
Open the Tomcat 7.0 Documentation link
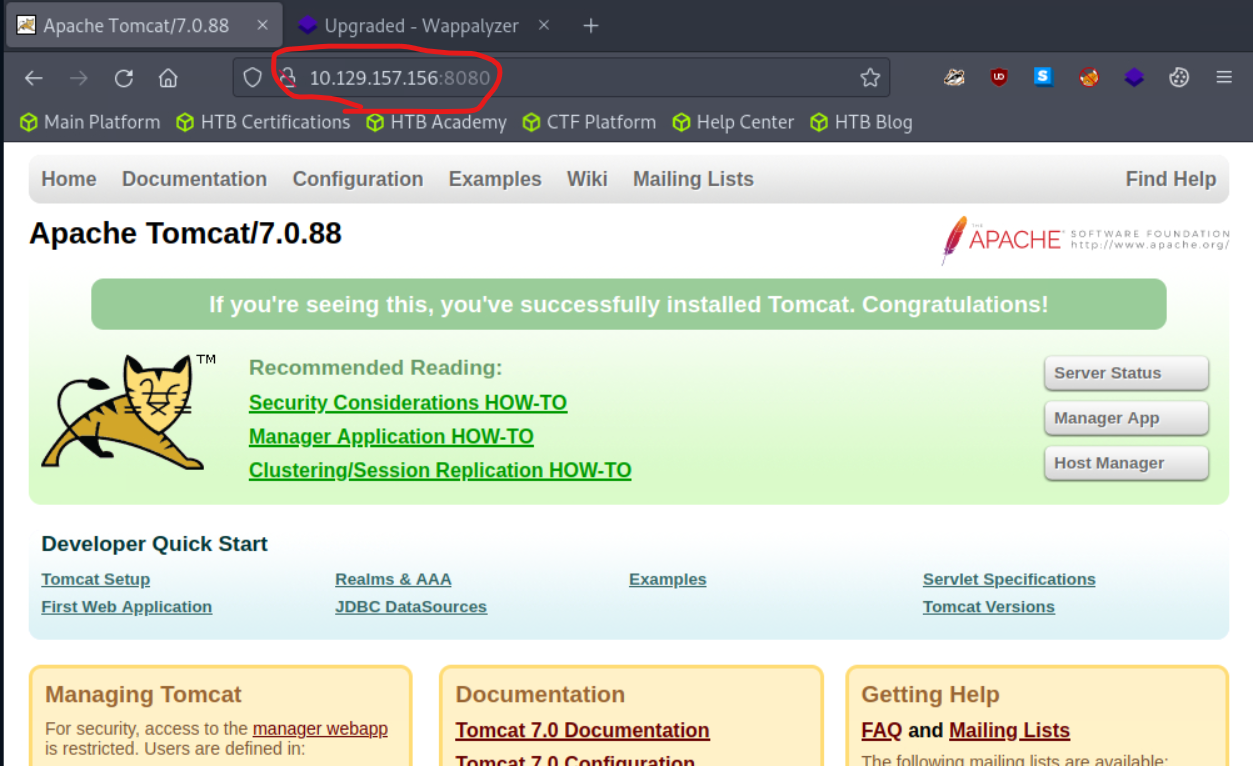pyautogui.click(x=583, y=731)
